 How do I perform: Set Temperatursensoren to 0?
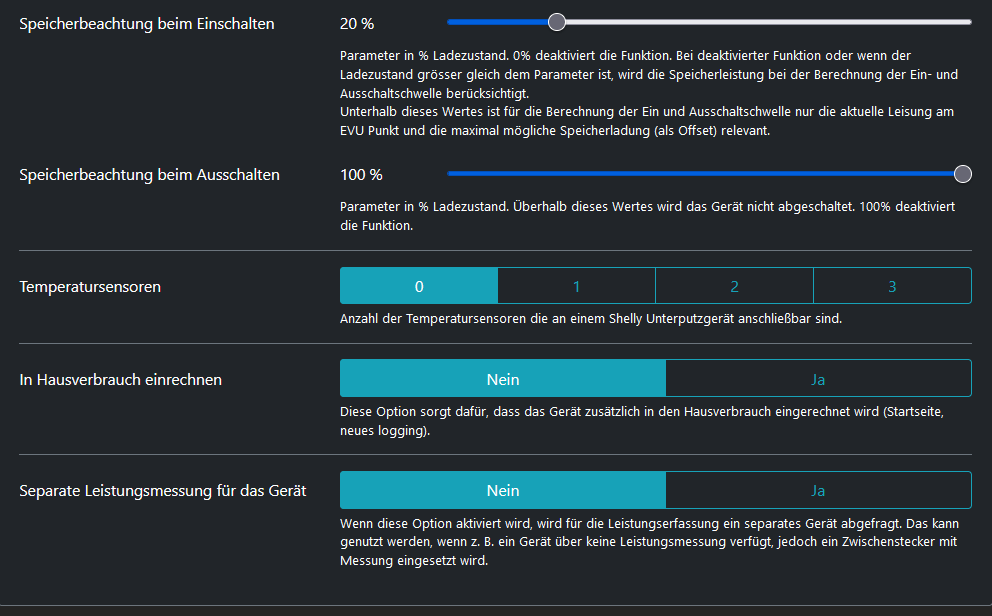(x=419, y=286)
